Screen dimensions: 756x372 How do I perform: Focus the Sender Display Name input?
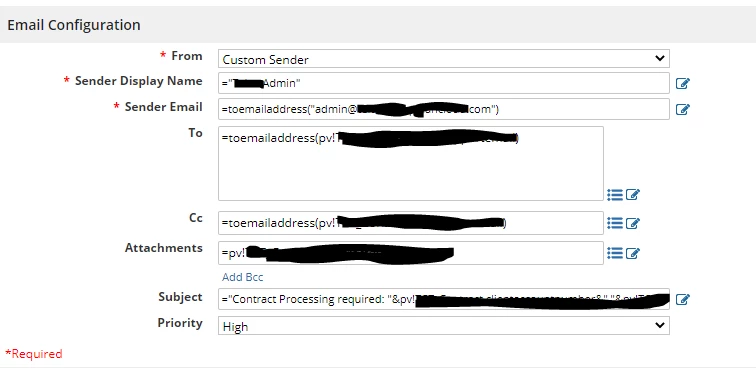point(444,83)
